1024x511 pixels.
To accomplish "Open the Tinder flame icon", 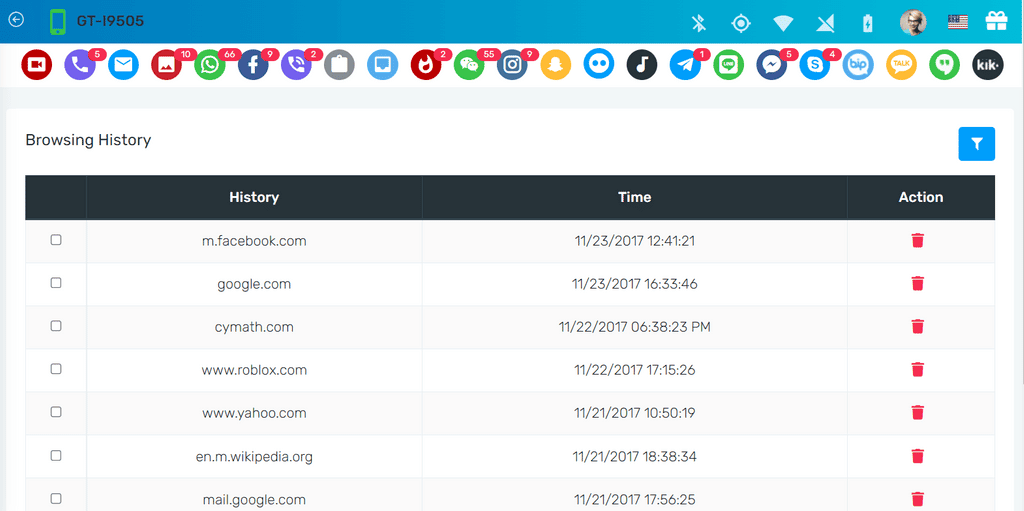I will click(x=426, y=65).
